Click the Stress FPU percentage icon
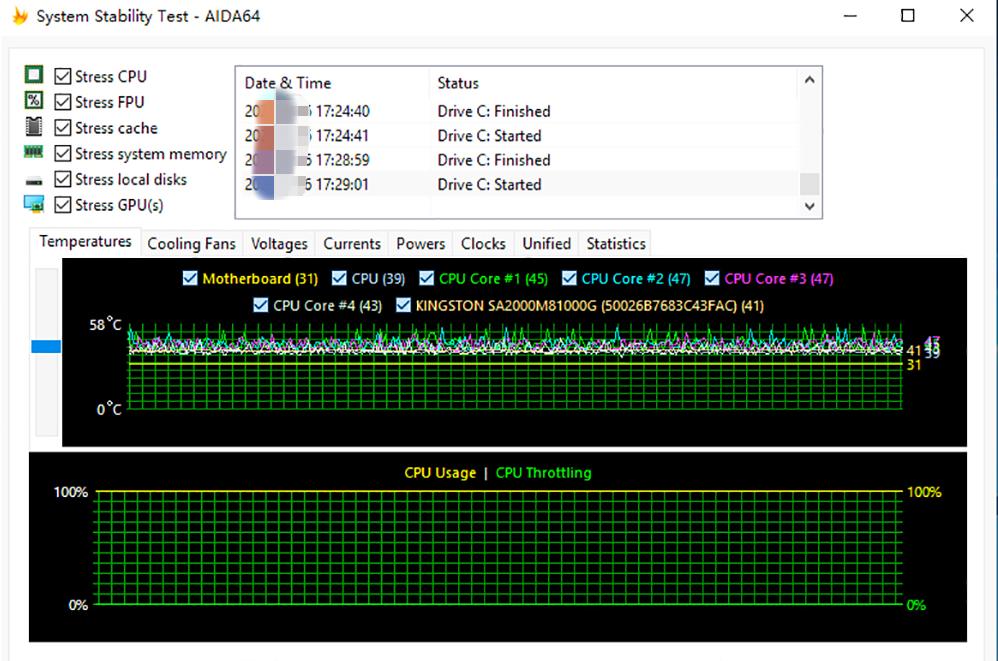The height and width of the screenshot is (661, 998). [33, 102]
